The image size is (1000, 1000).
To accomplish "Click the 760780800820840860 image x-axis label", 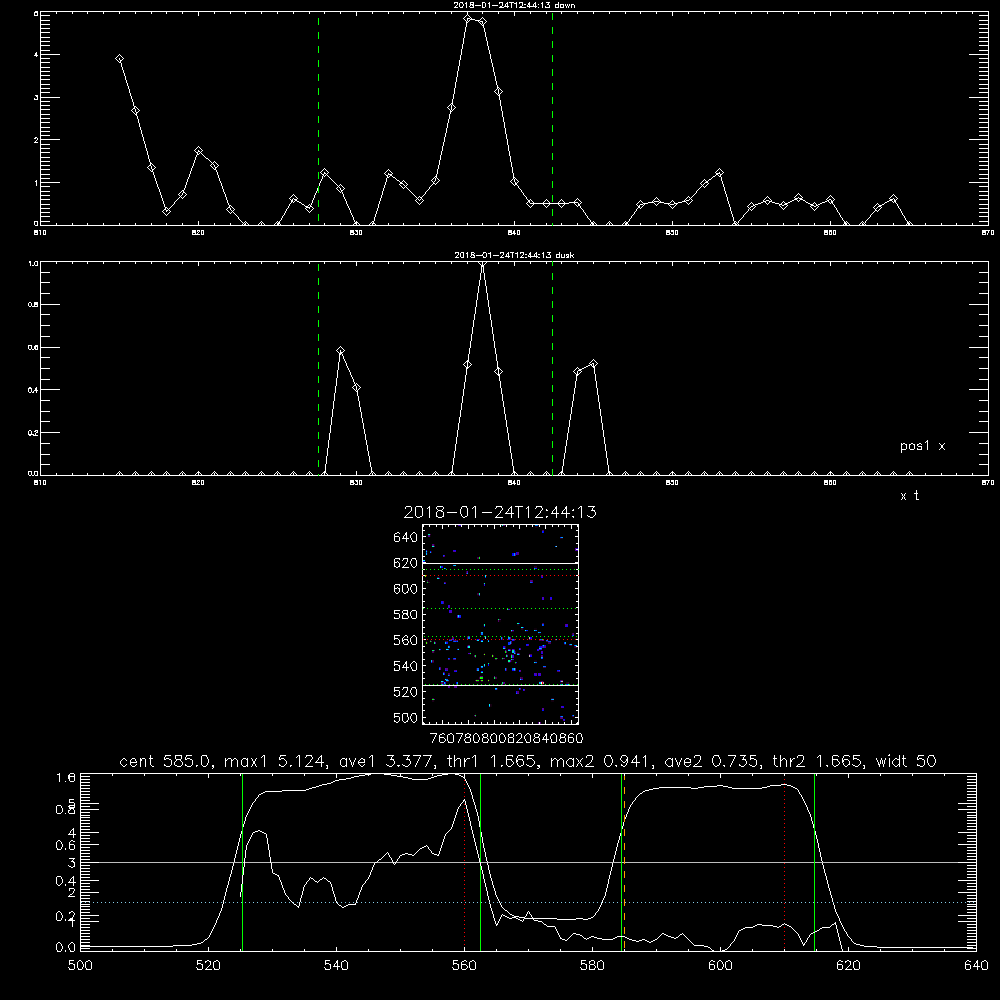I will click(506, 739).
